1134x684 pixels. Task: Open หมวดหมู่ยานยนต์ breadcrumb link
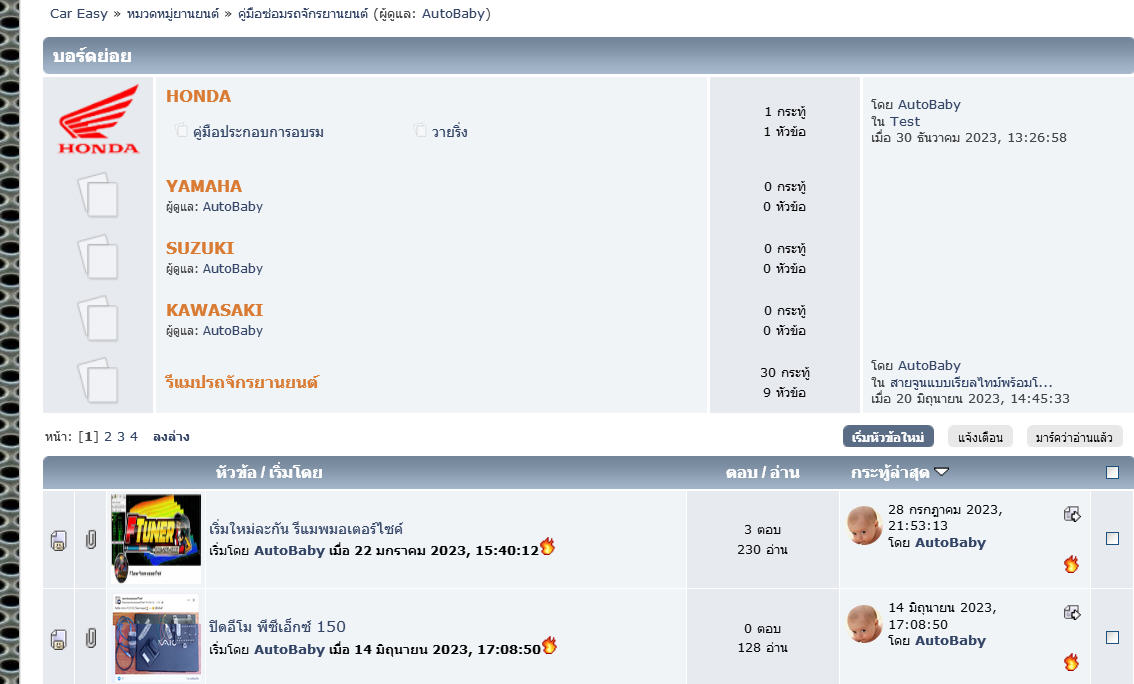(173, 14)
